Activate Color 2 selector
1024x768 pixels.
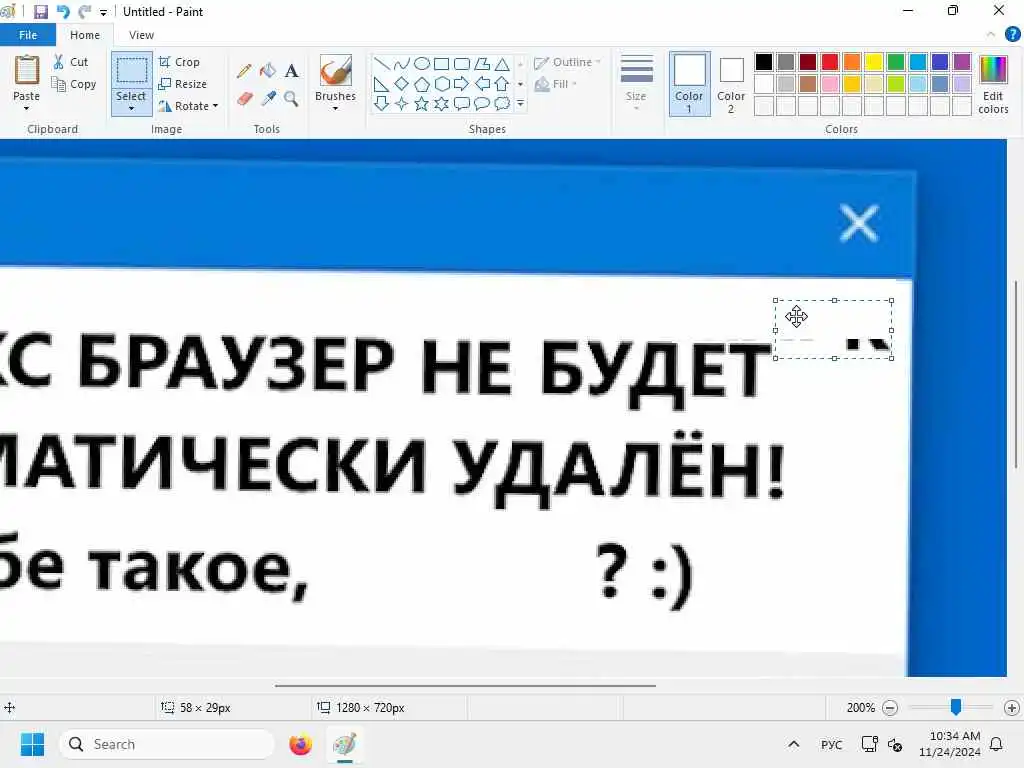[x=731, y=84]
